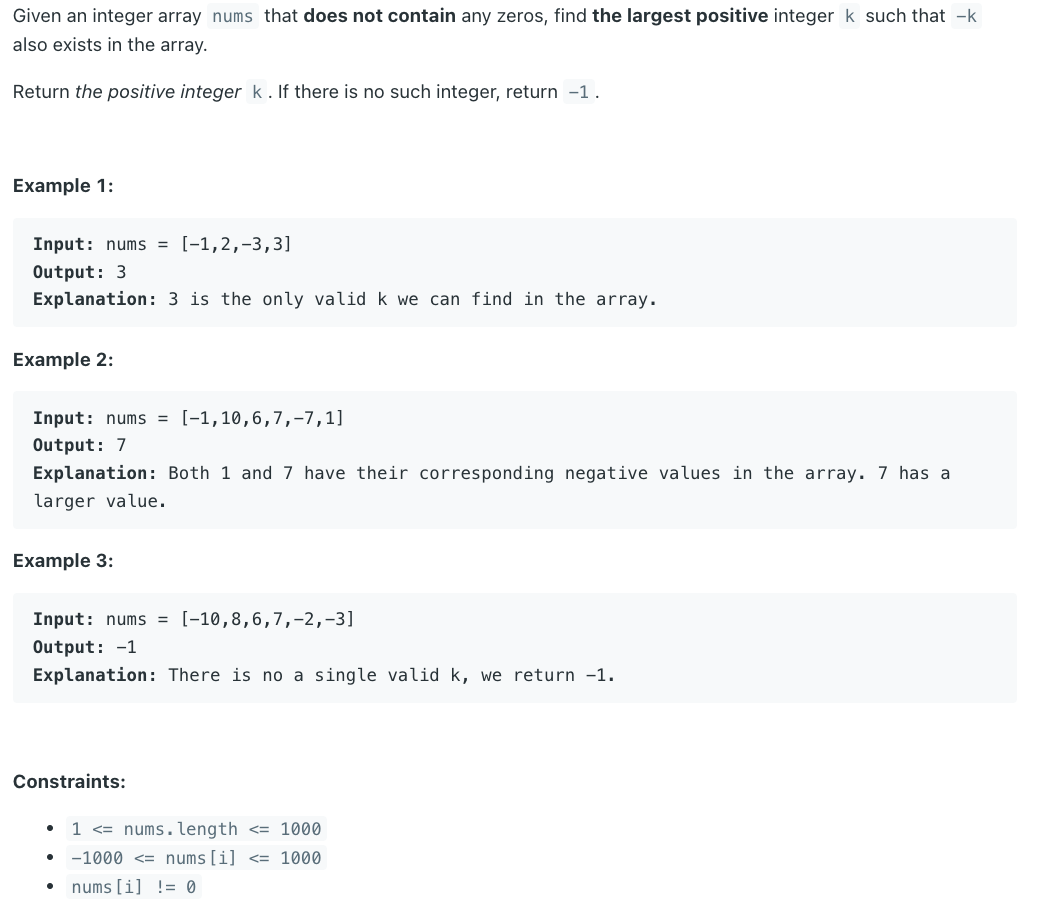Click the bold phrase does not contain
This screenshot has width=1038, height=918.
point(379,16)
